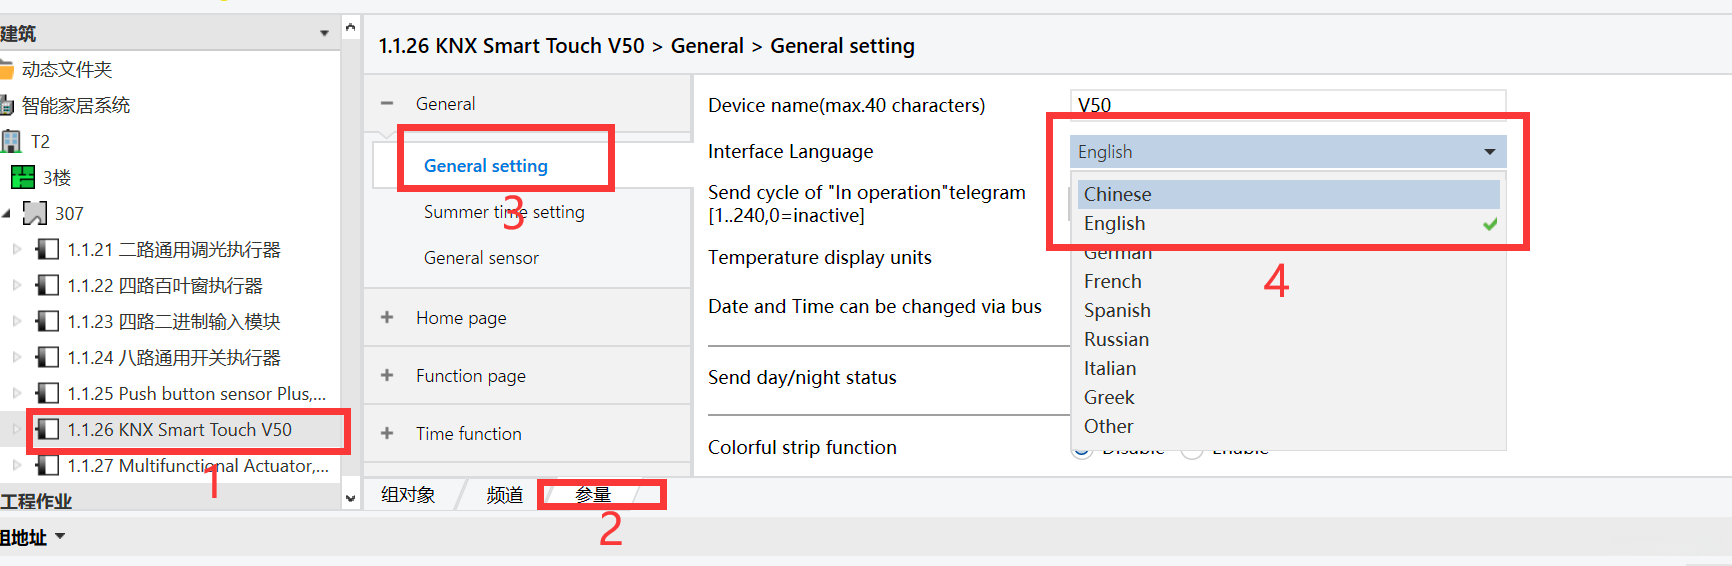Click the 1.1.26 KNX Smart Touch device icon

(x=47, y=430)
